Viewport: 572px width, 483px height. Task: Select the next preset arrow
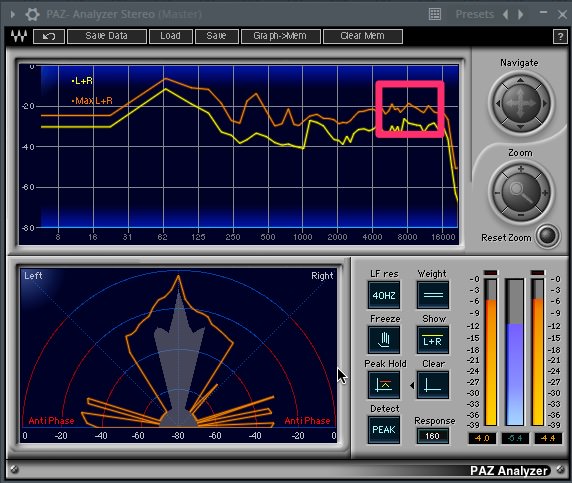pos(521,15)
